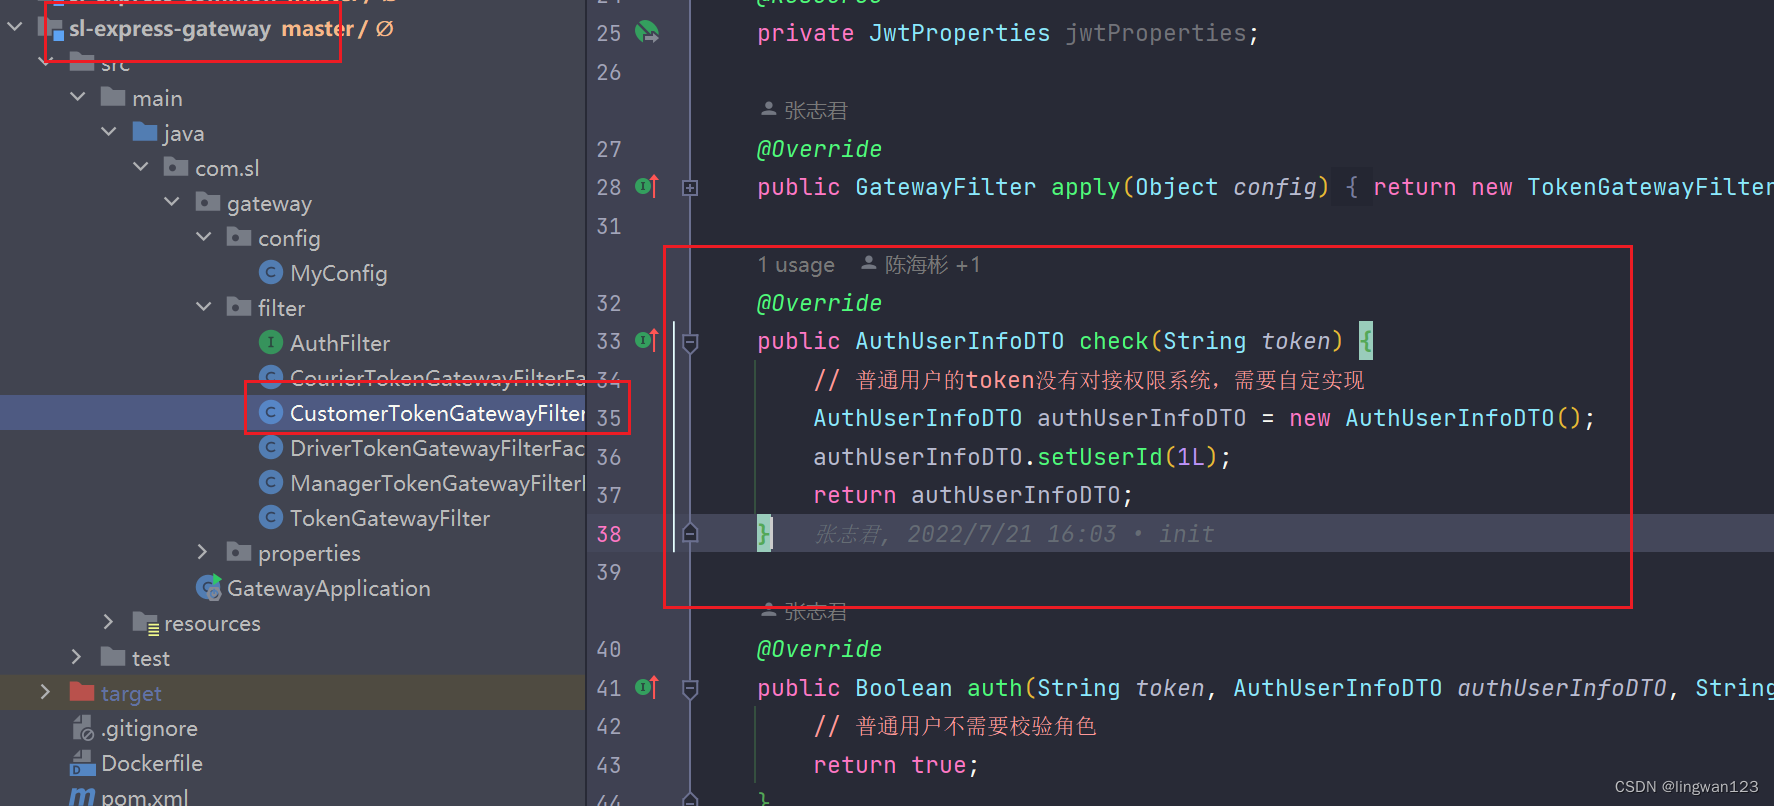1774x806 pixels.
Task: Select MyConfig in project tree
Action: click(338, 273)
